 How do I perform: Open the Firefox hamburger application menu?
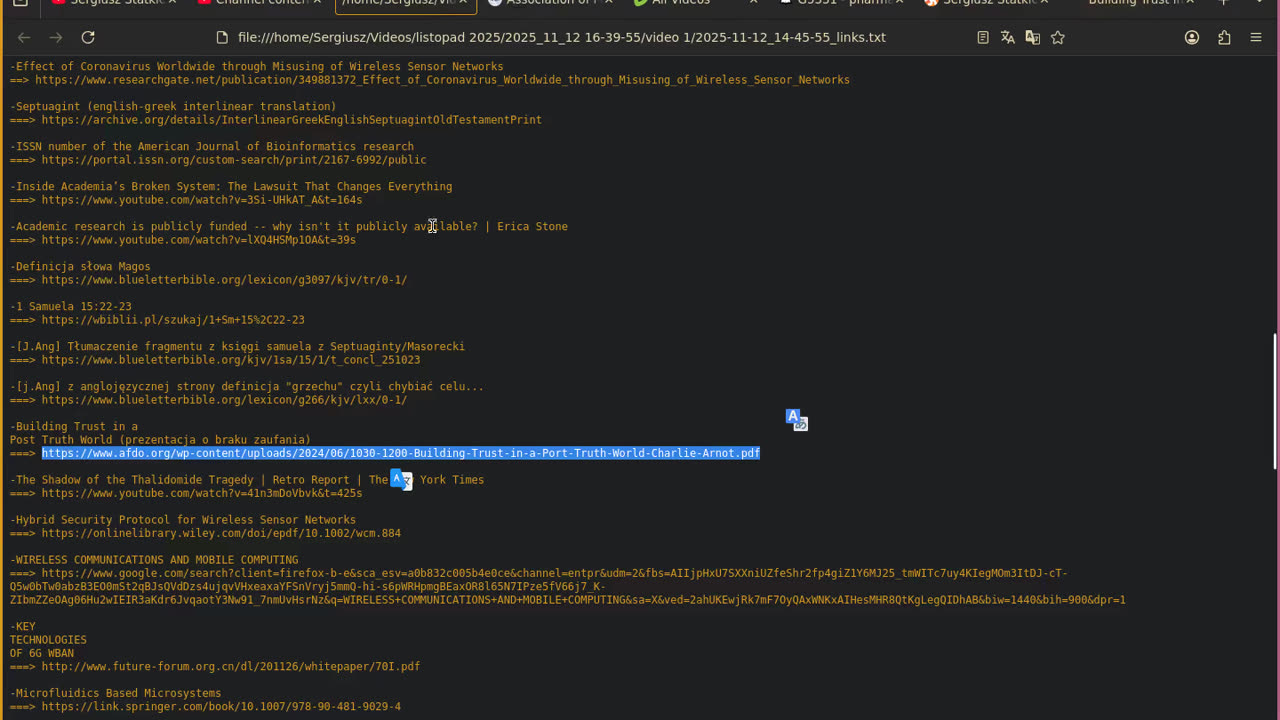(1256, 37)
